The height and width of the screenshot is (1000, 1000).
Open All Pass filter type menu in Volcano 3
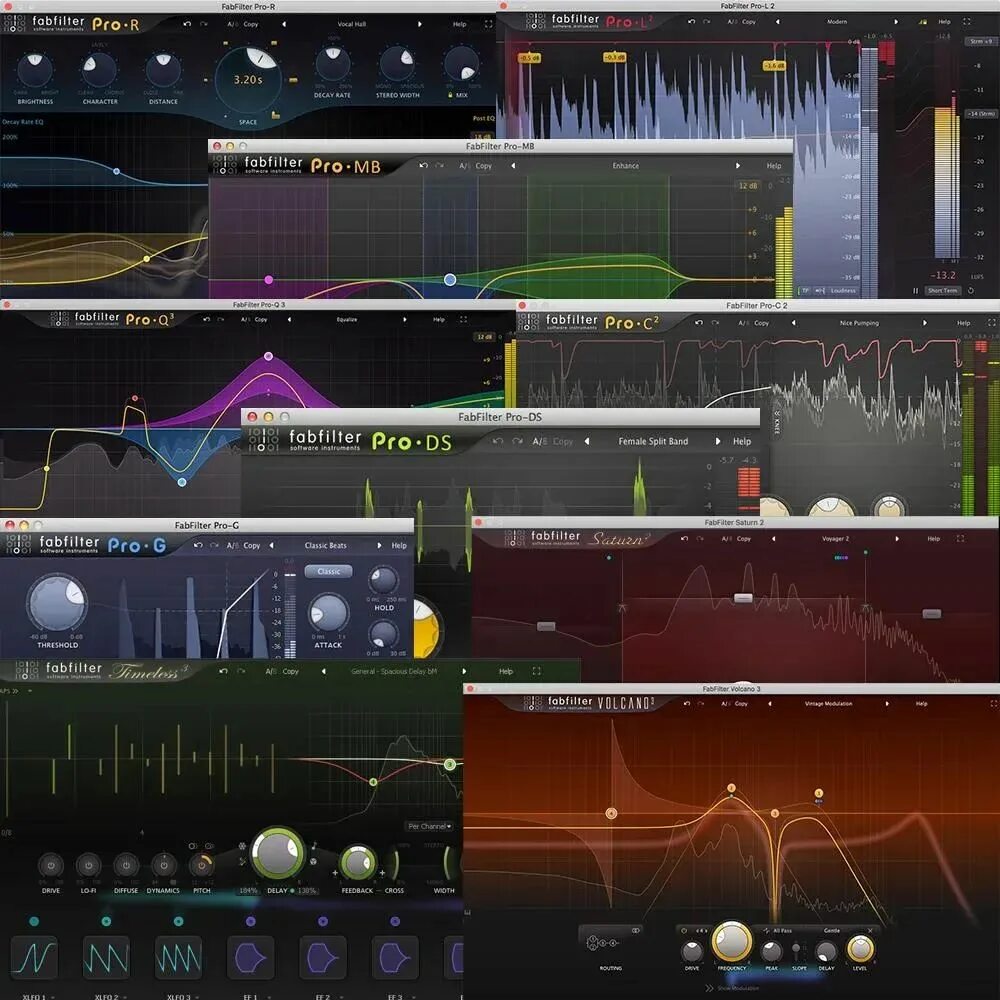coord(783,931)
